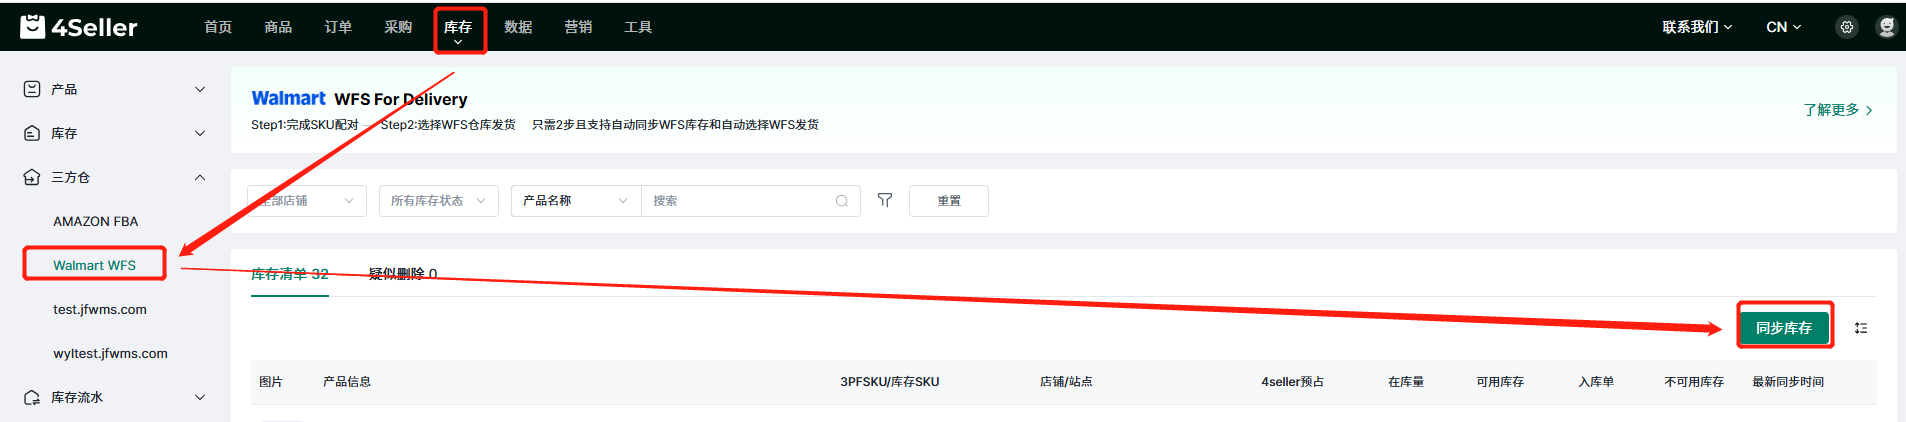Open 采购 in top navigation
The height and width of the screenshot is (422, 1906).
[398, 27]
